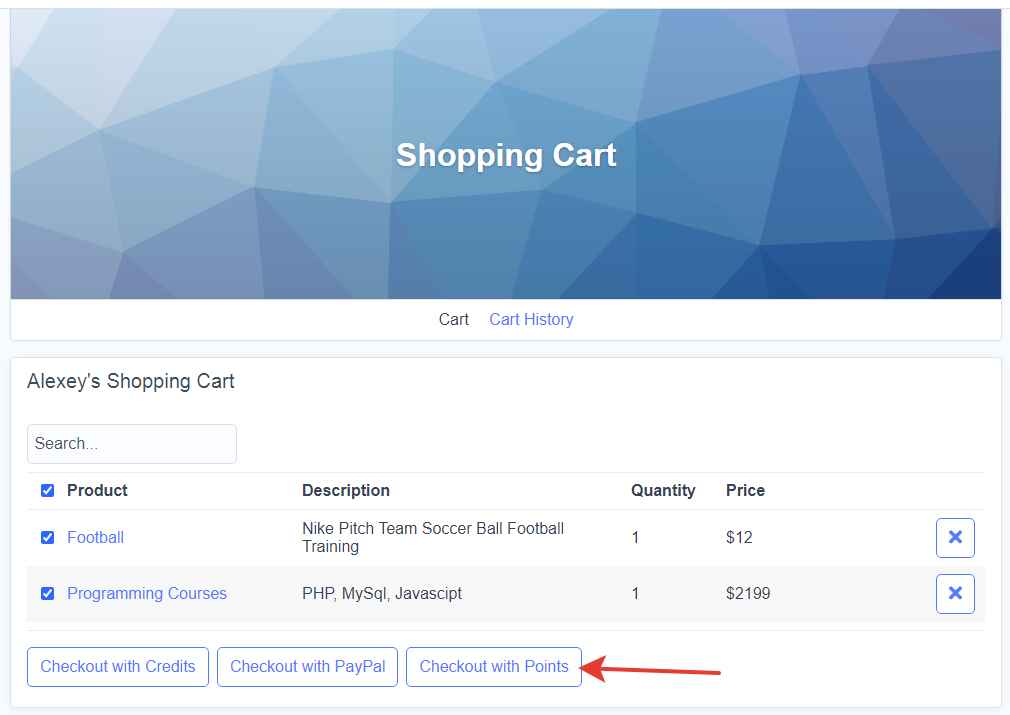Click Checkout with Credits button
The width and height of the screenshot is (1010, 715).
118,667
